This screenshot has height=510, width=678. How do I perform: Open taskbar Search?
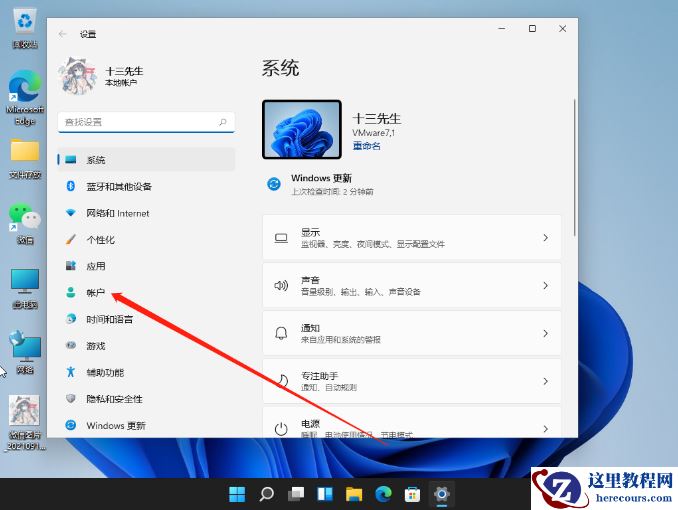[266, 494]
